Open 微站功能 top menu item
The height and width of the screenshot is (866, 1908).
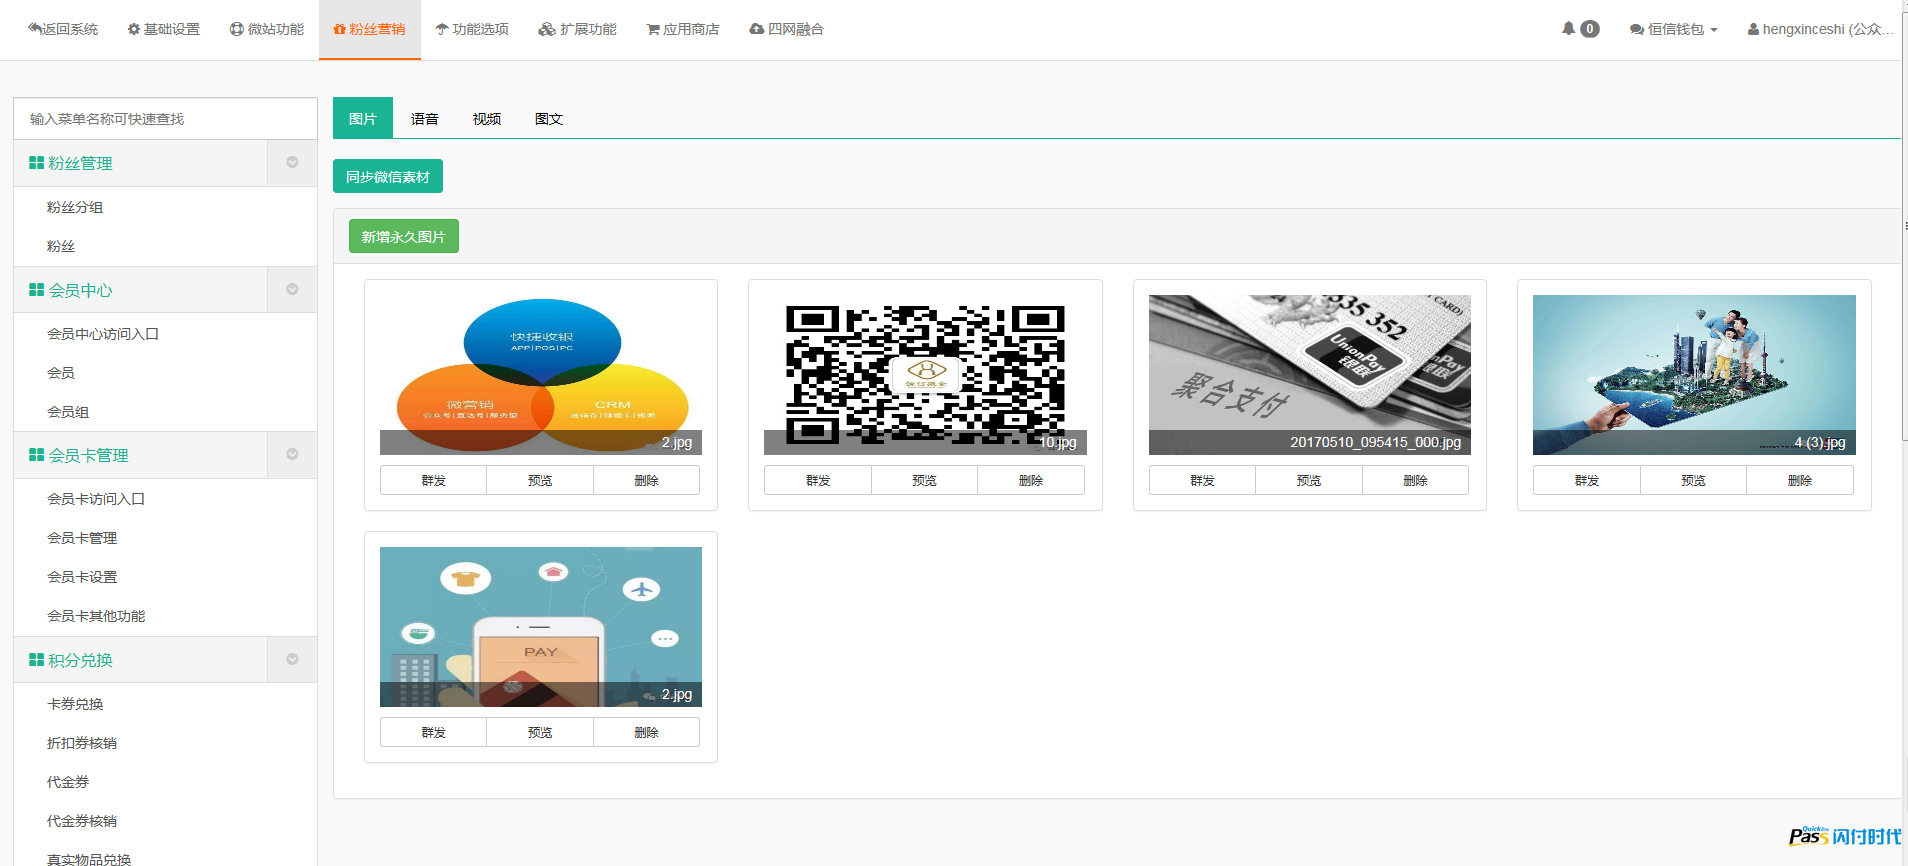pos(267,29)
